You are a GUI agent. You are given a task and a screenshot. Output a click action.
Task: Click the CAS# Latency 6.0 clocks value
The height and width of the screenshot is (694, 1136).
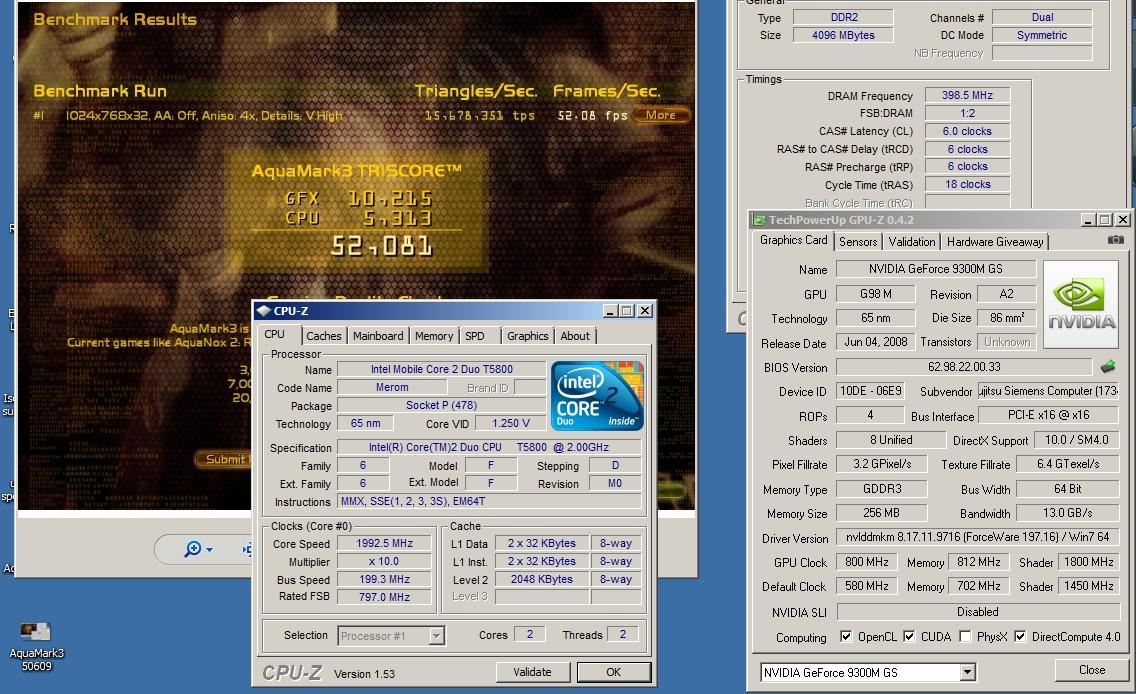[x=967, y=131]
